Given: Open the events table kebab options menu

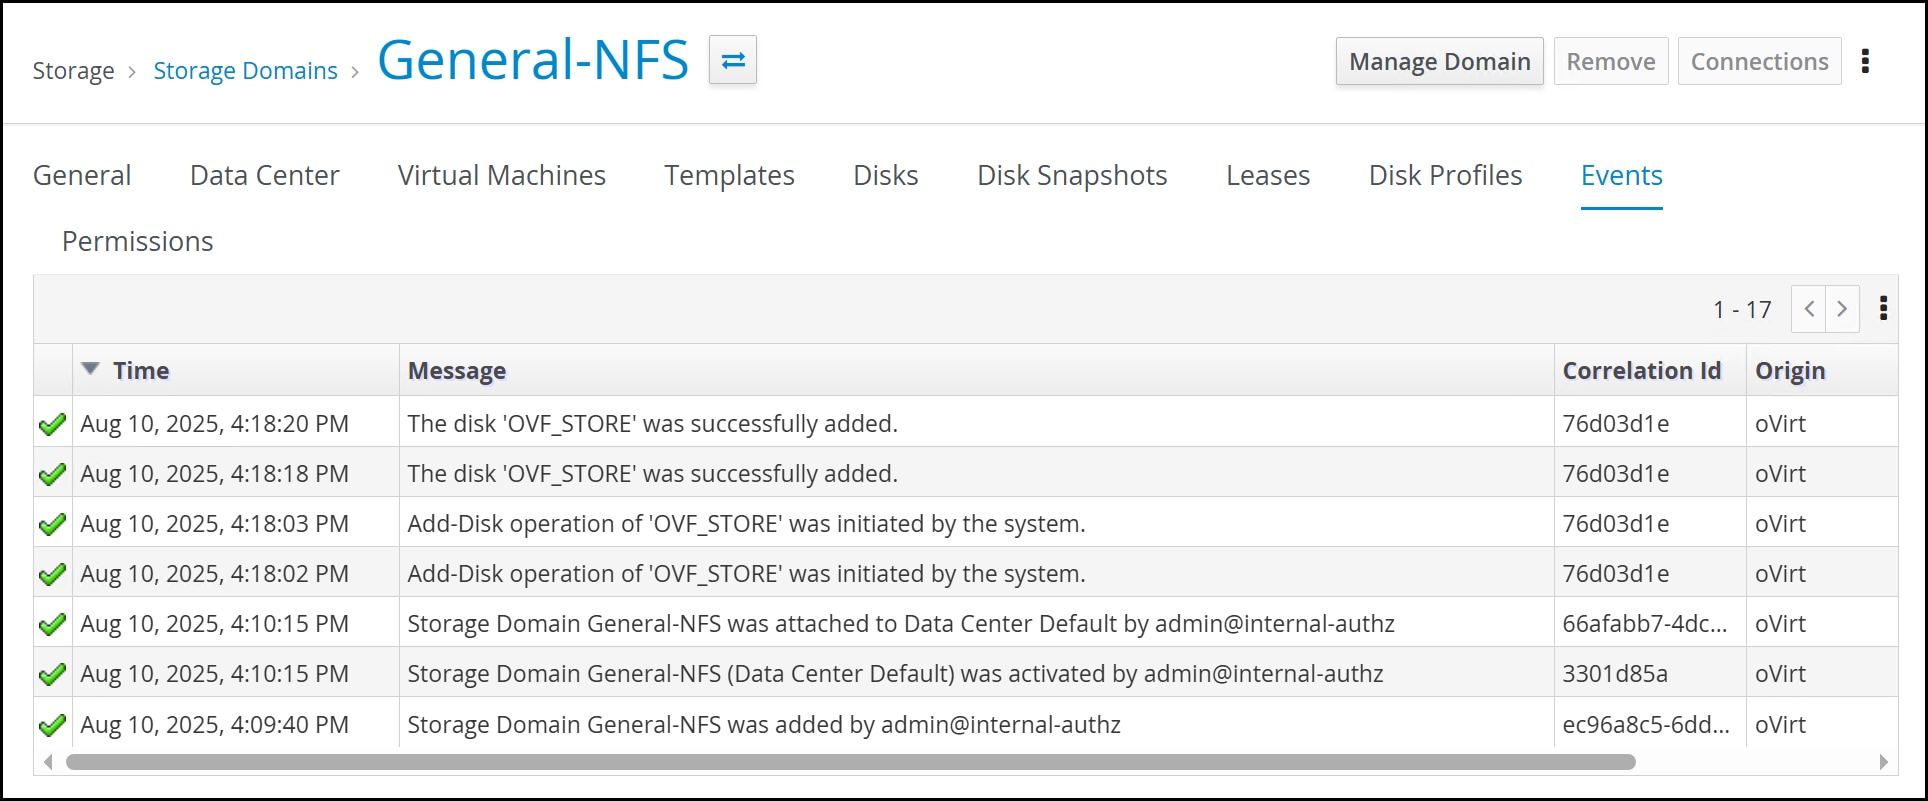Looking at the screenshot, I should click(1883, 308).
